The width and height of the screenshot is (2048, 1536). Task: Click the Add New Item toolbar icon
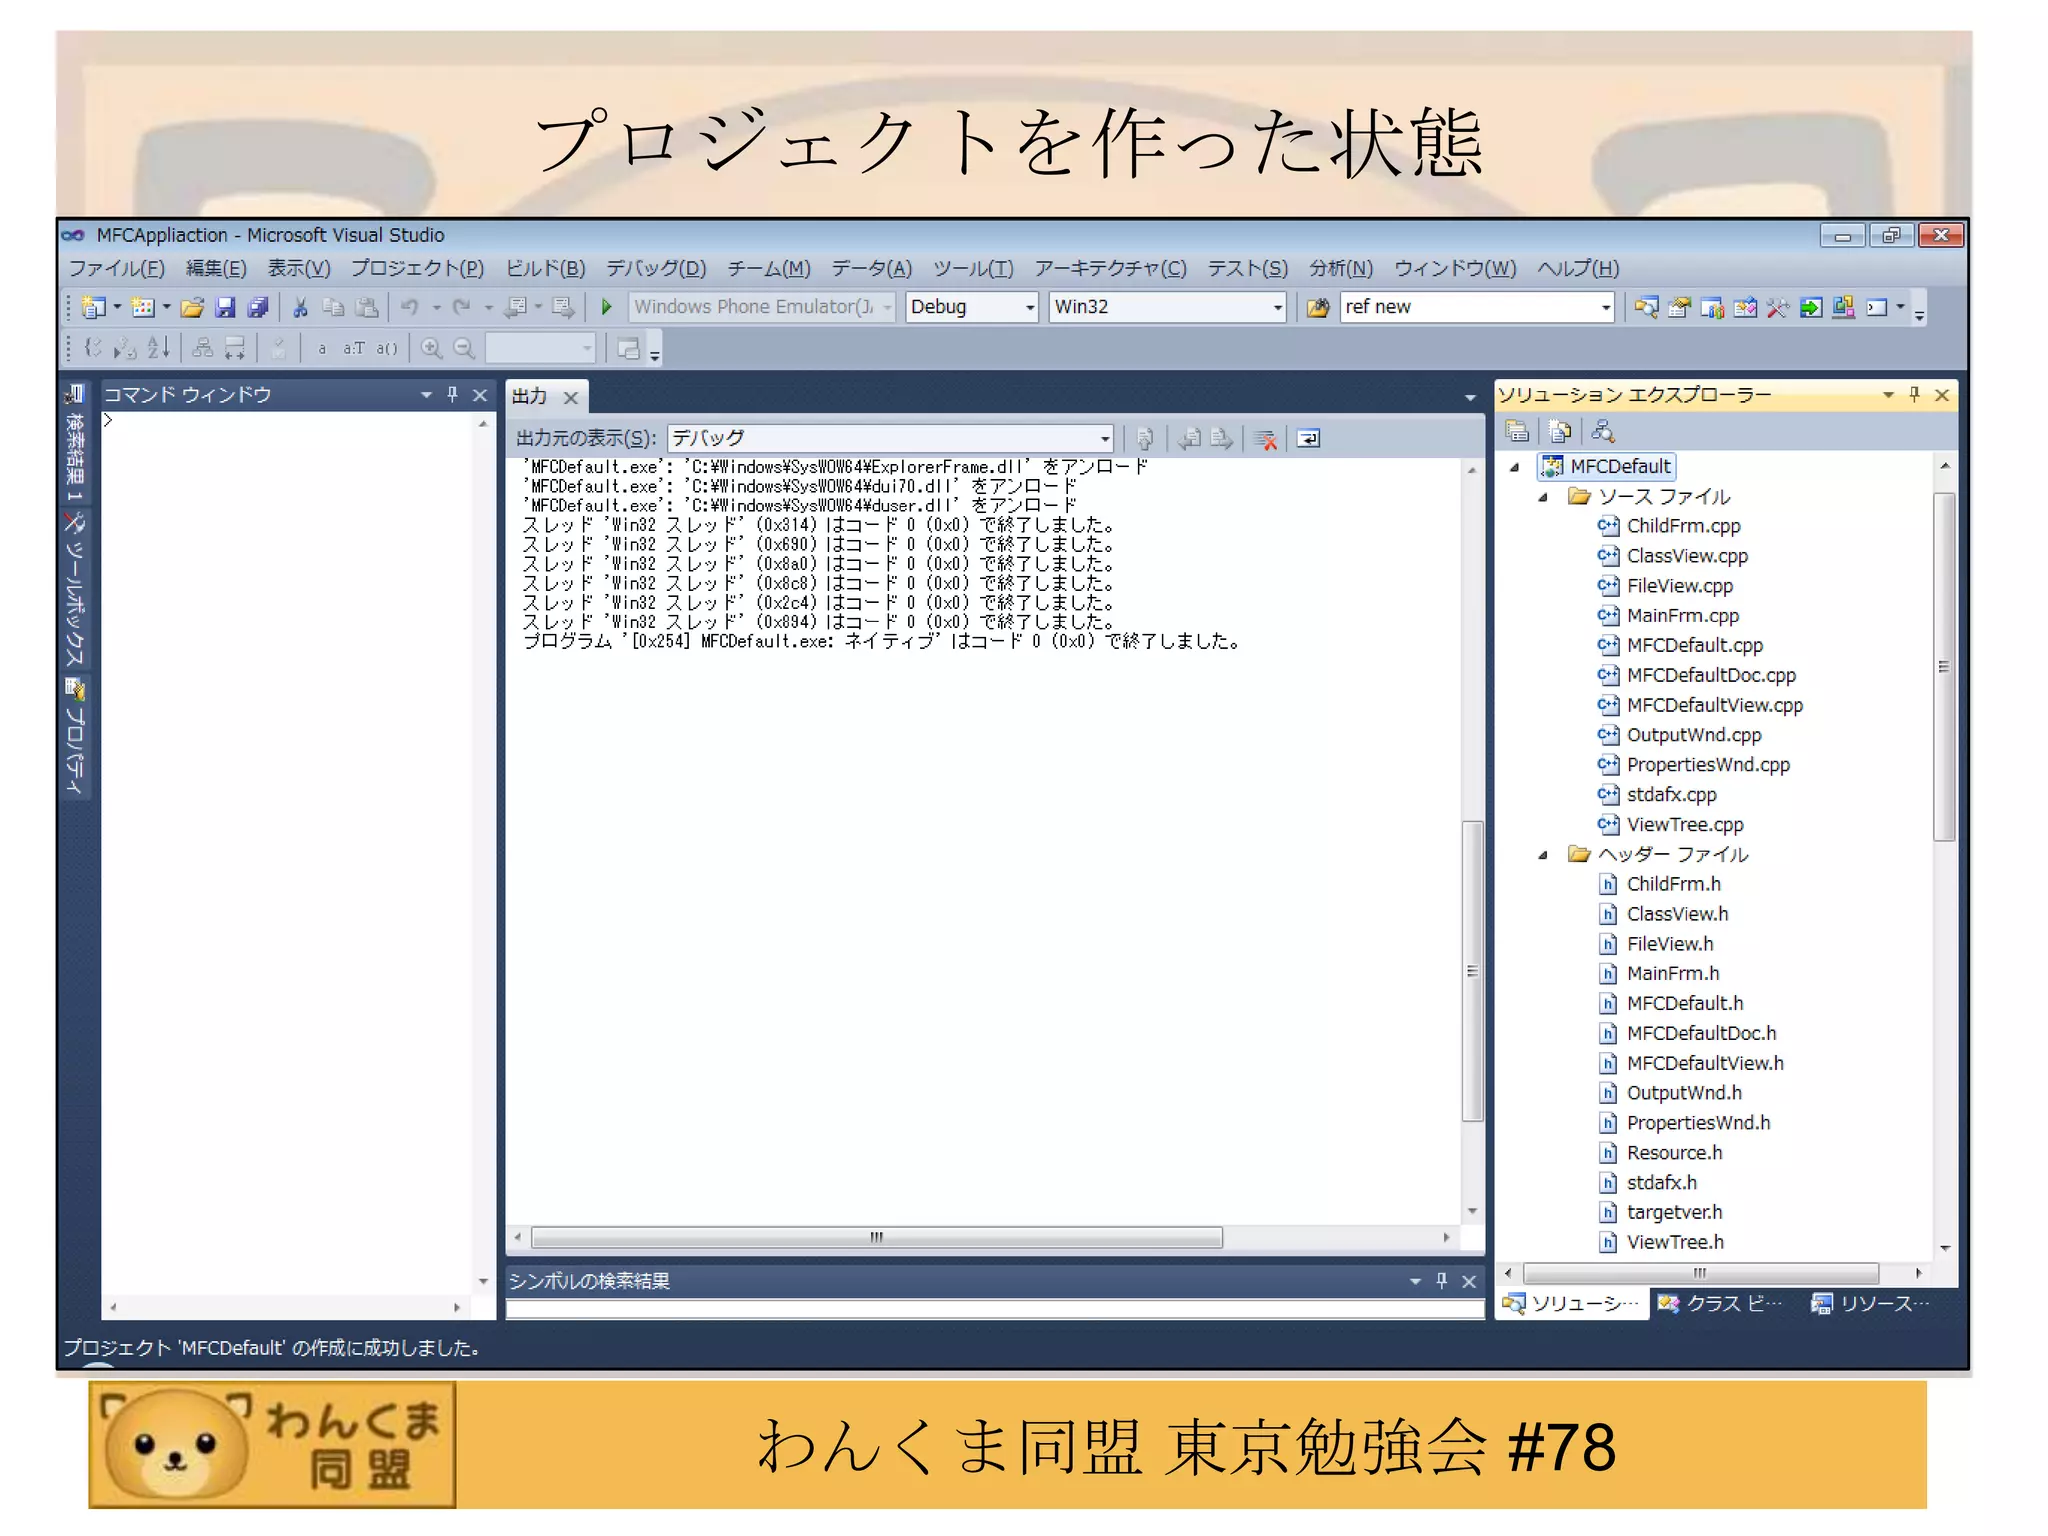pos(143,307)
